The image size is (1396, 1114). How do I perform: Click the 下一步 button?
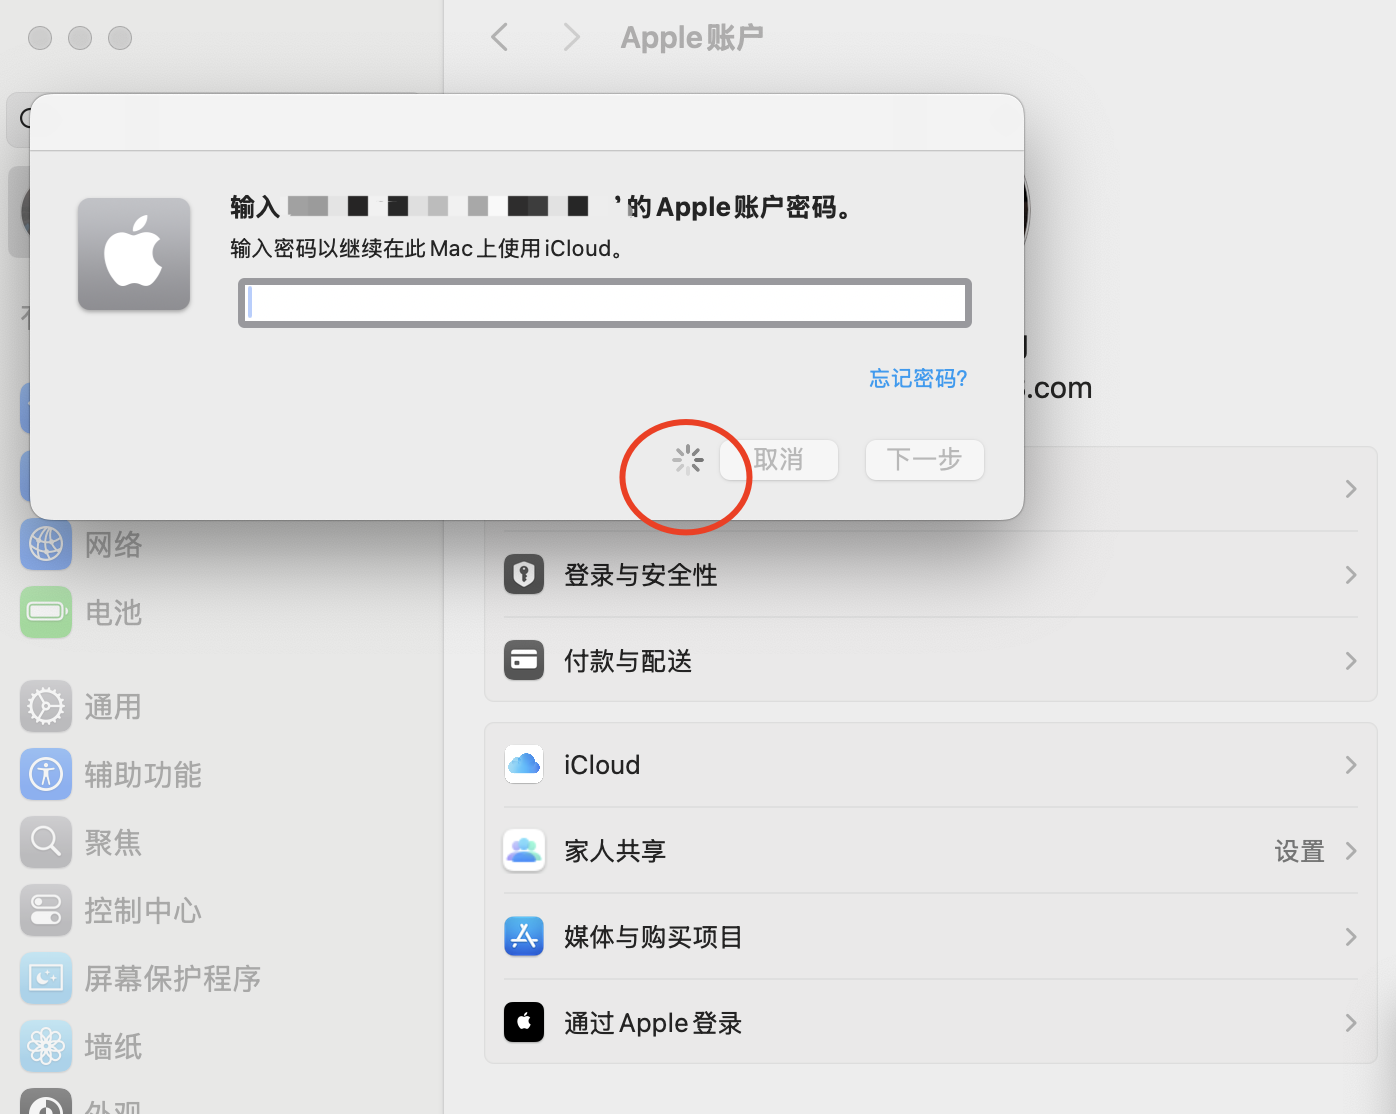[925, 460]
